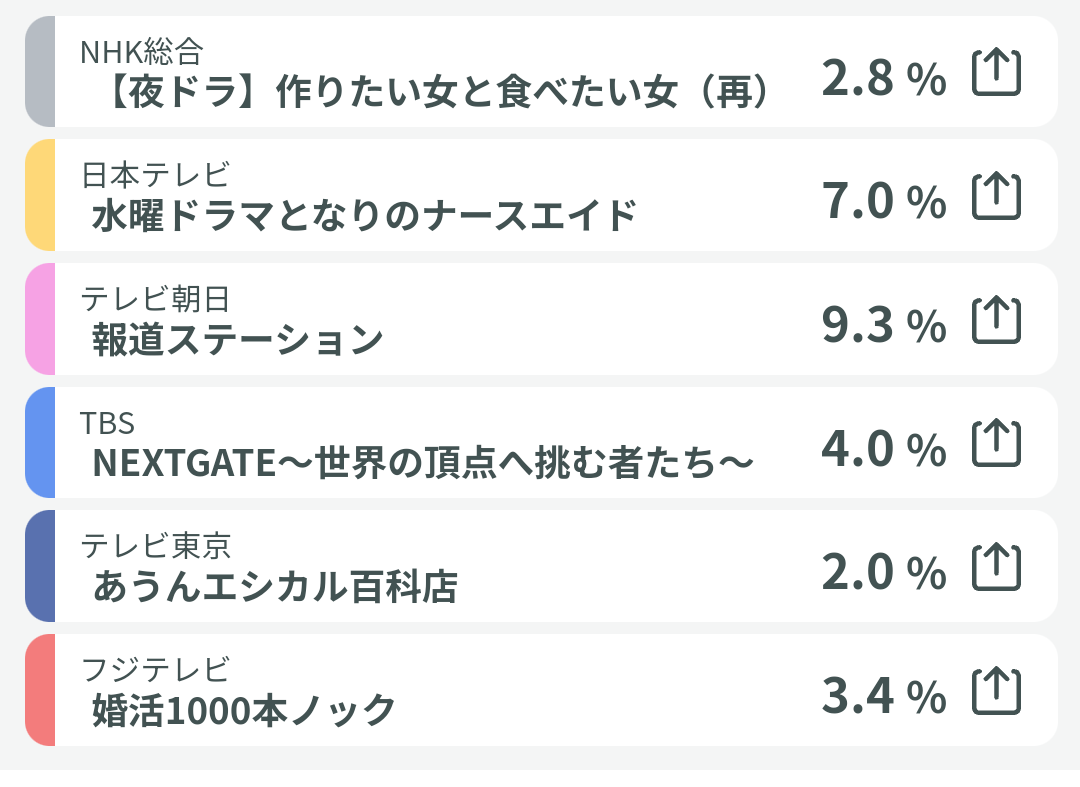Tap share icon for テレビ東京 row
The width and height of the screenshot is (1080, 787).
[996, 567]
